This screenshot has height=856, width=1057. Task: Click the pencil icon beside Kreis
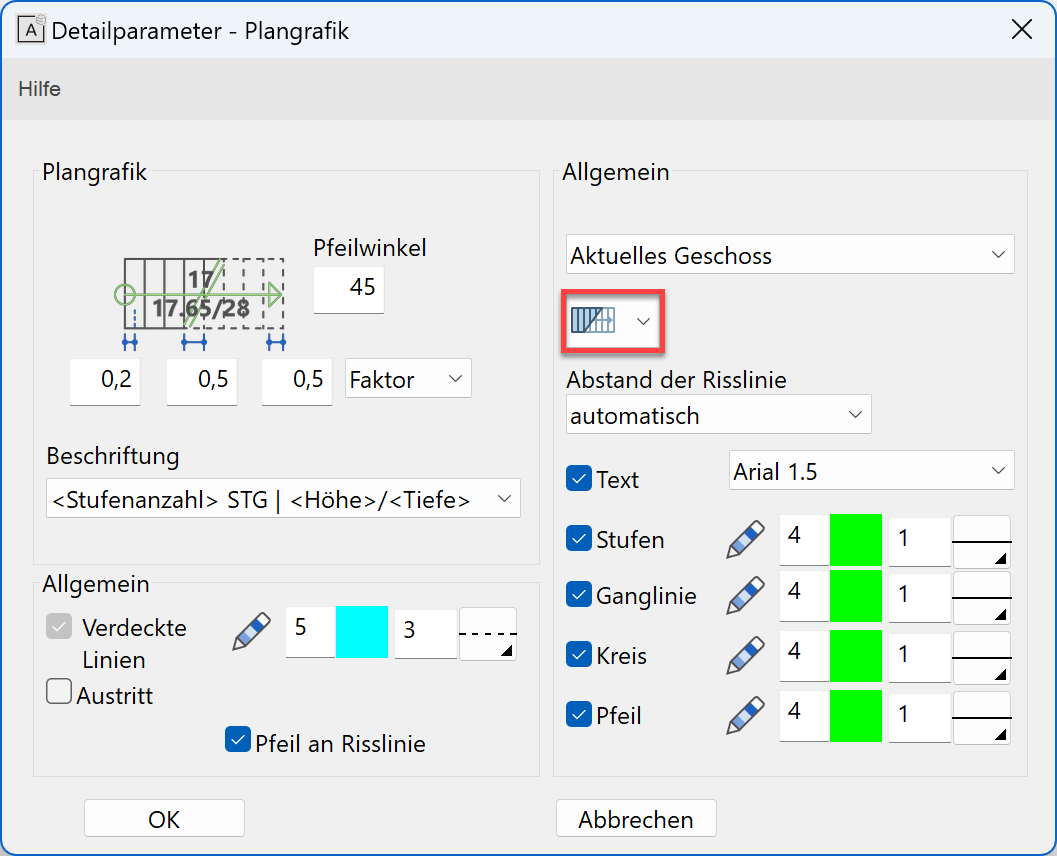[745, 656]
